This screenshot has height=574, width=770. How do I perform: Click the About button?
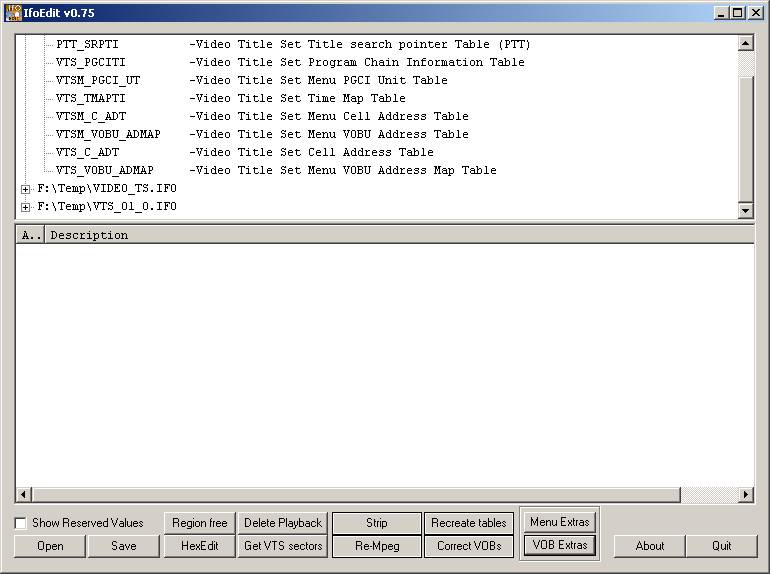click(x=650, y=546)
